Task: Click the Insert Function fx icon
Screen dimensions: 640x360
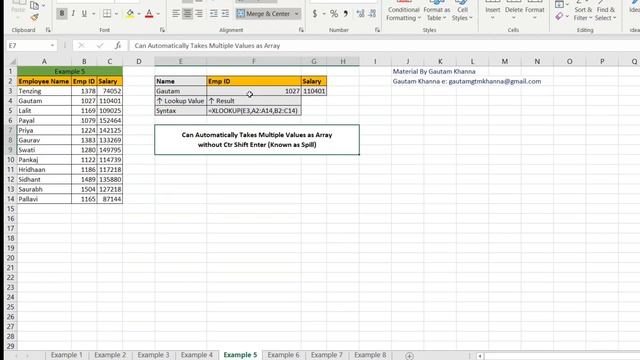Action: 118,45
